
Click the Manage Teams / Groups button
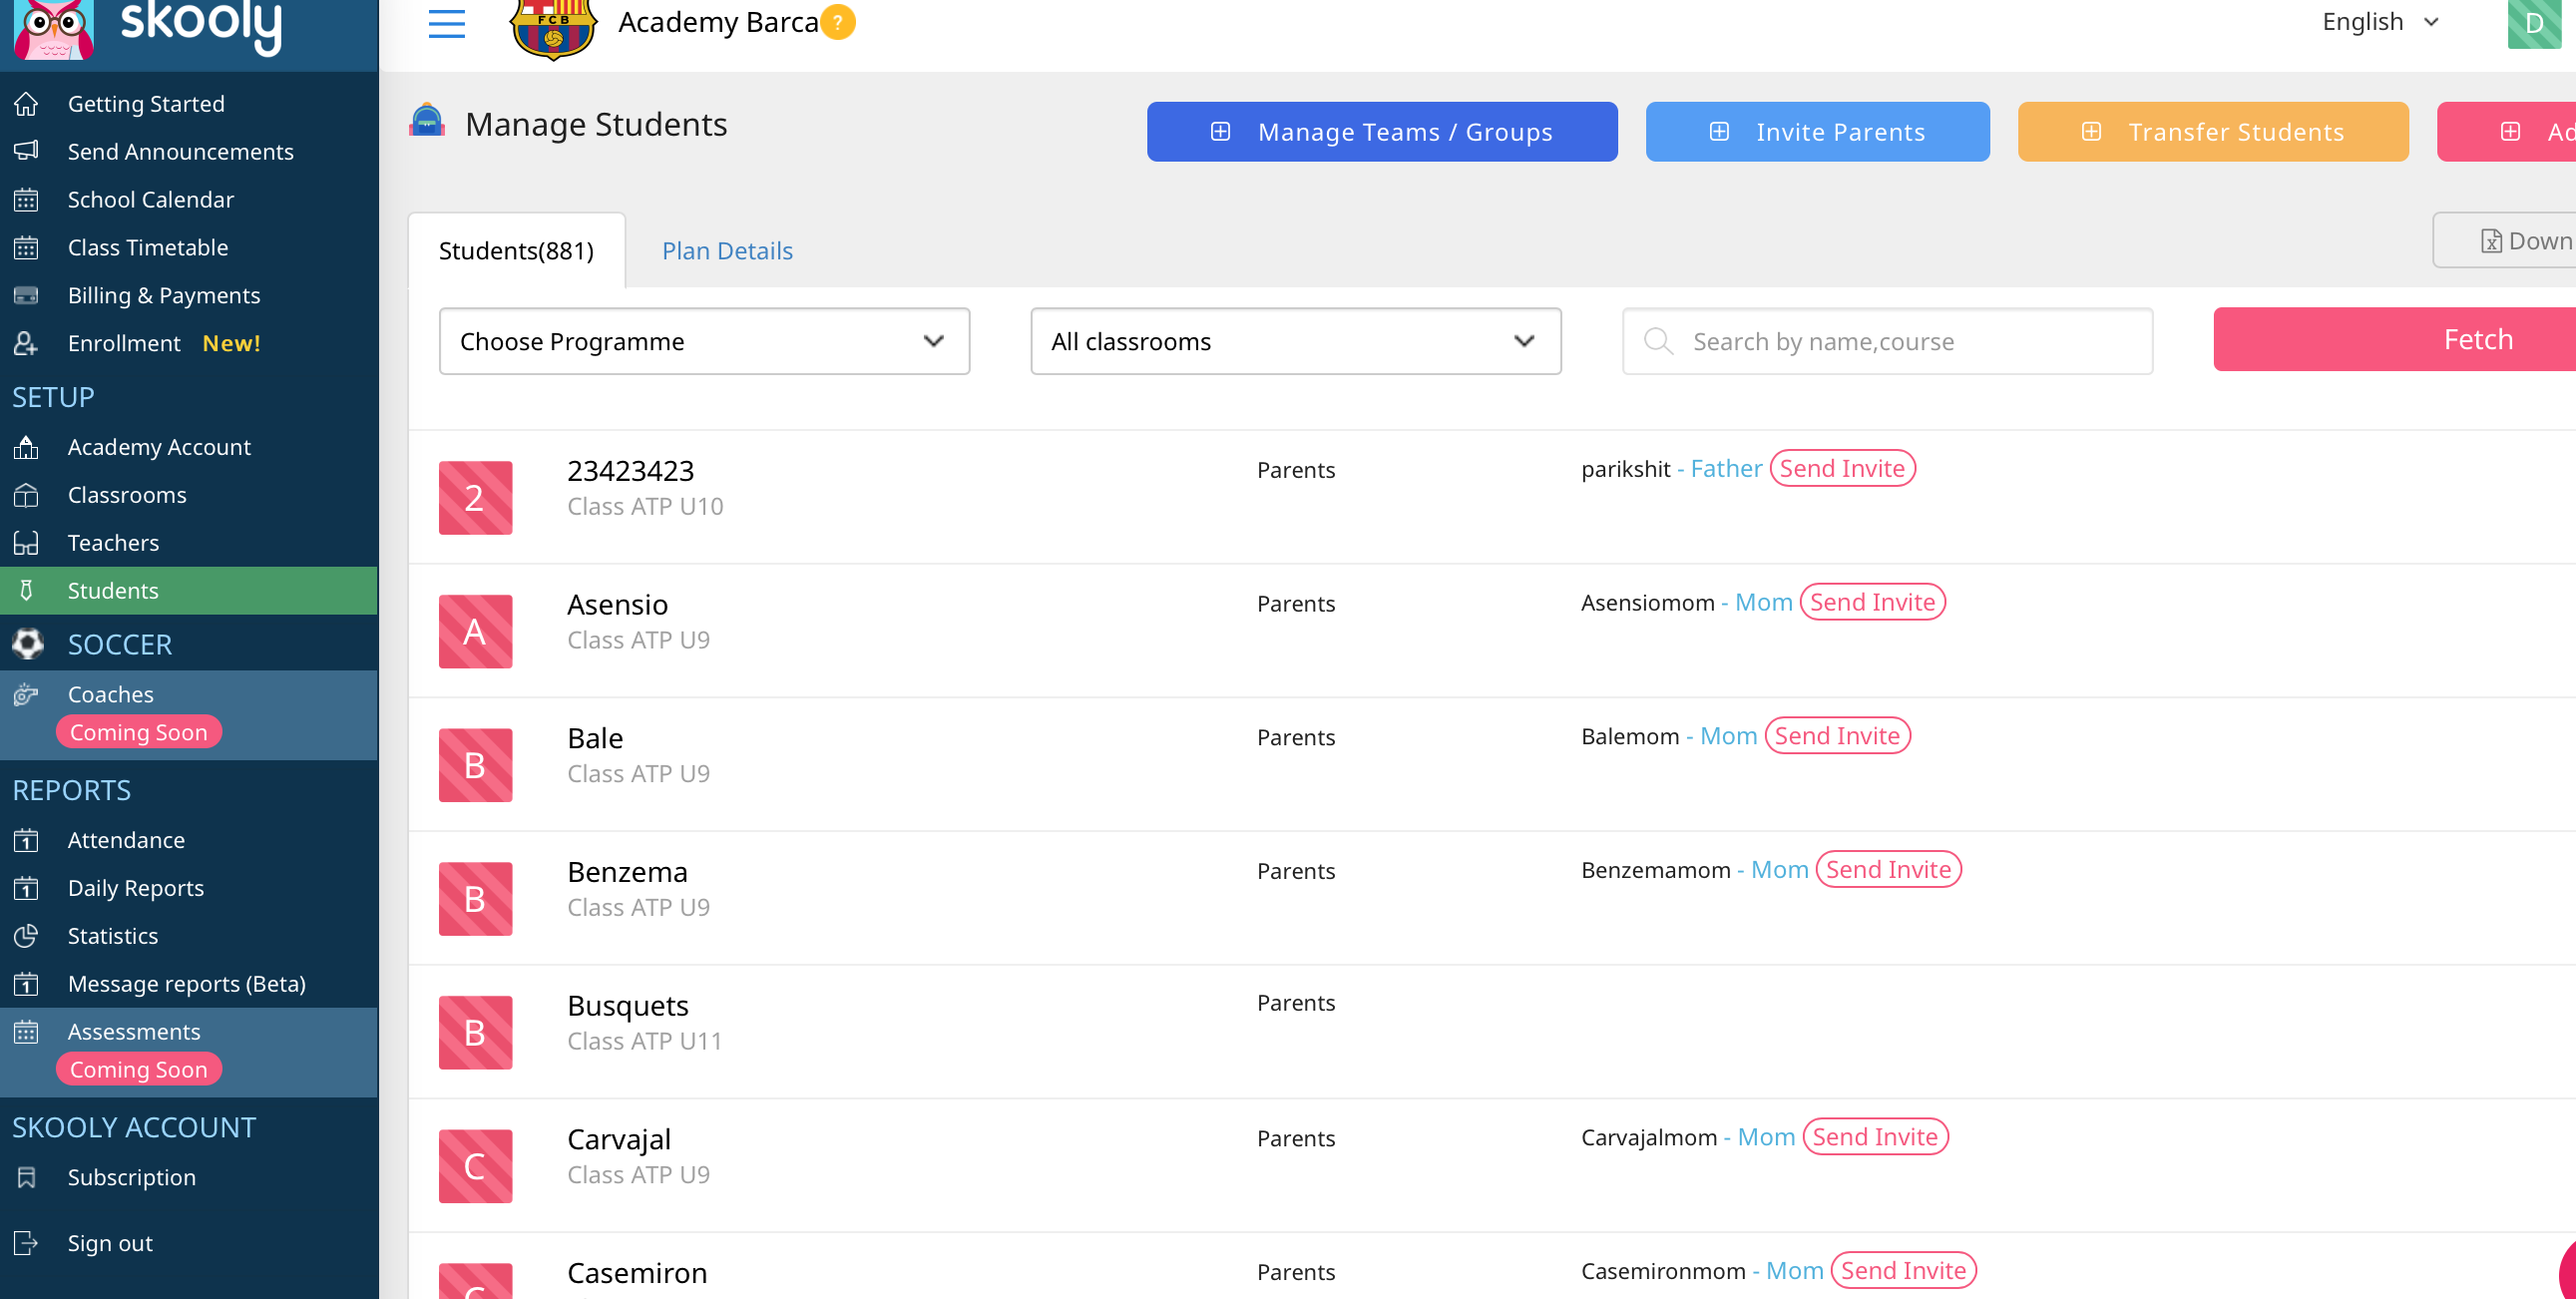1382,131
